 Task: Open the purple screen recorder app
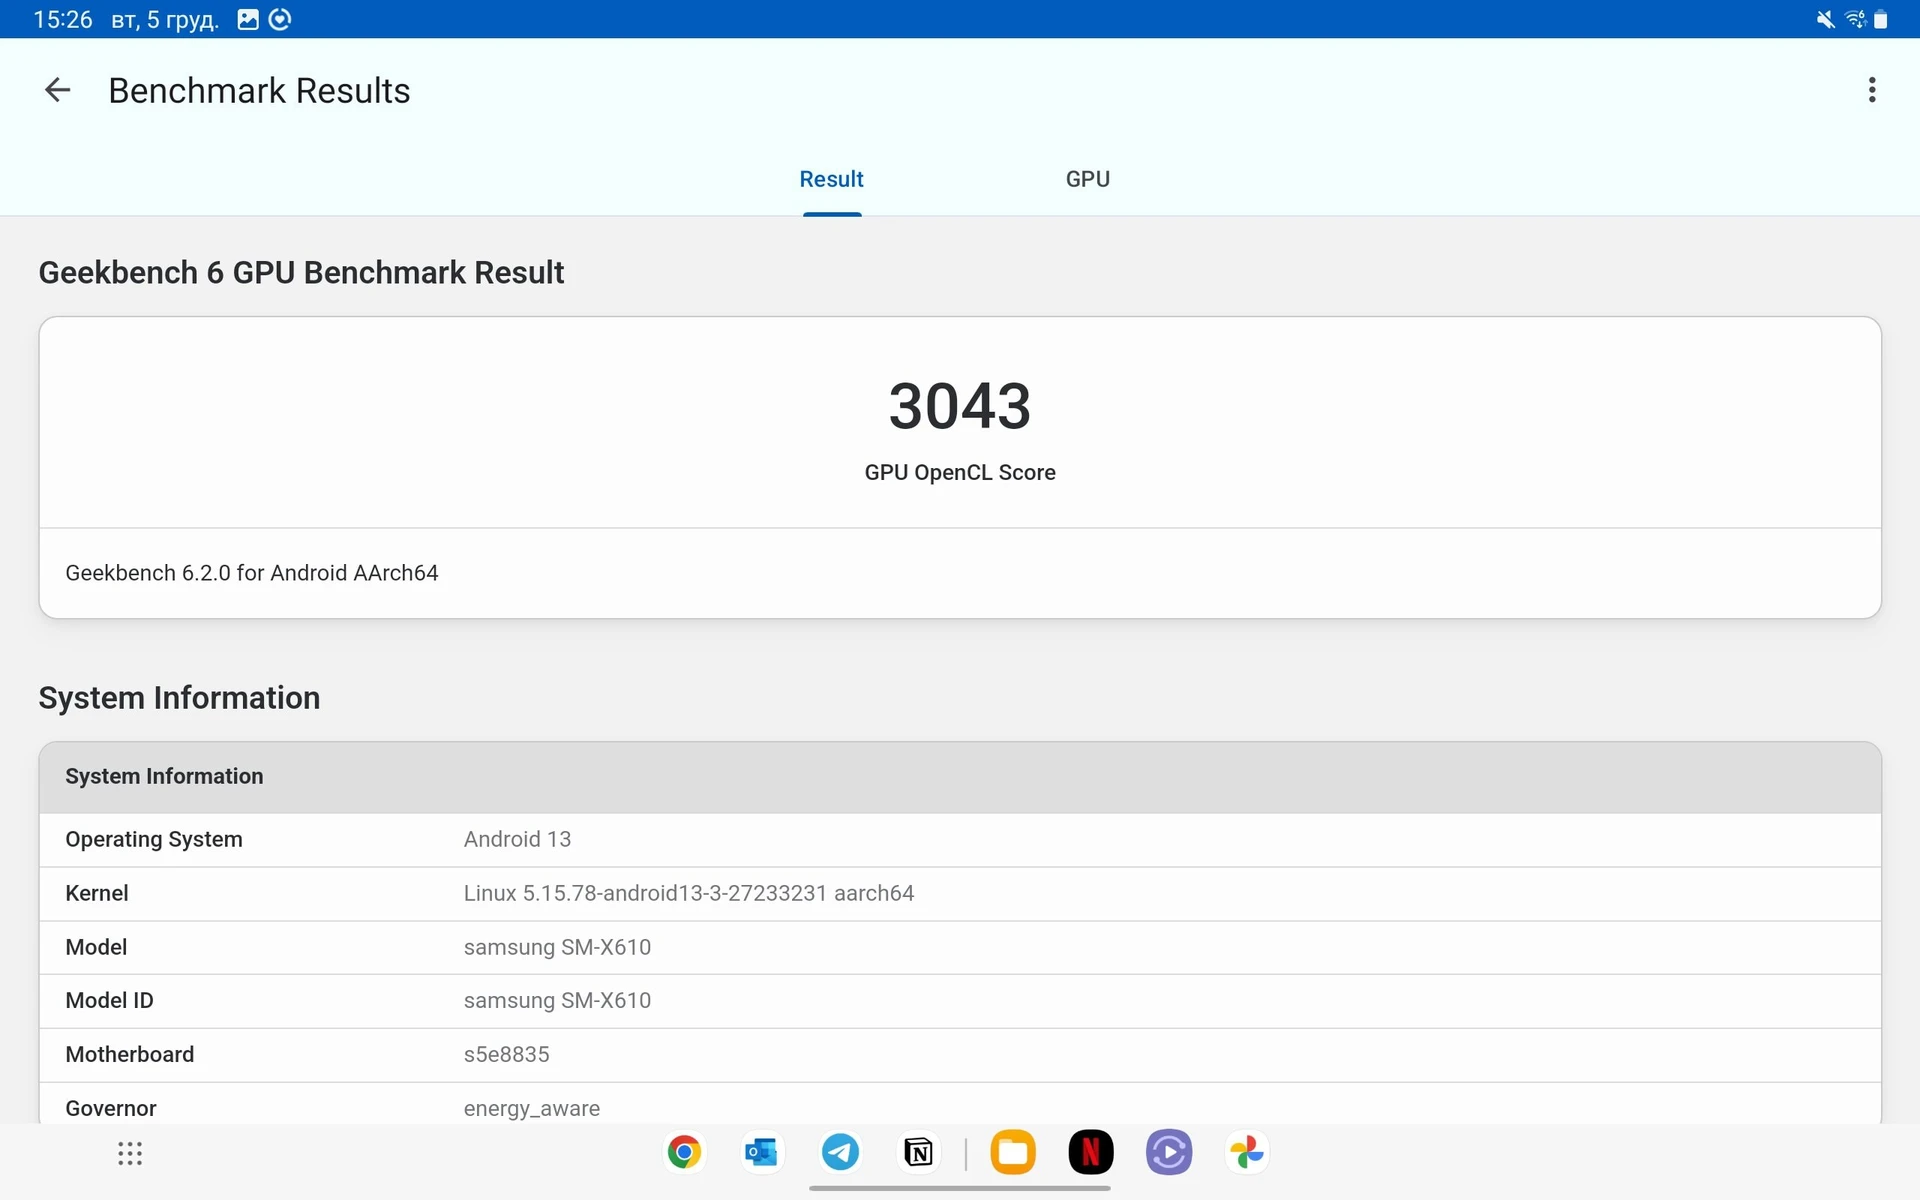[x=1169, y=1153]
